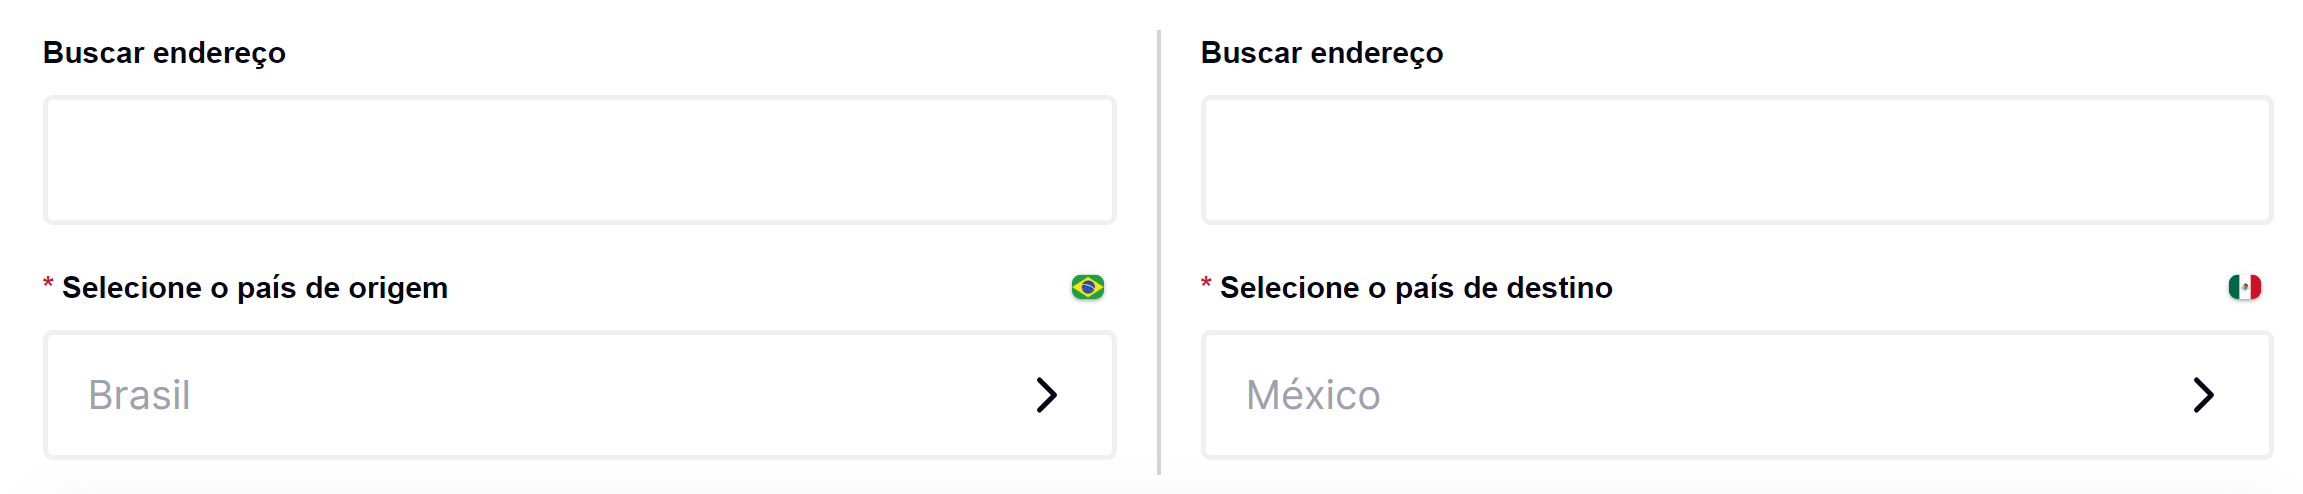Expand the país de destino selector
2303x494 pixels.
[x=1737, y=395]
